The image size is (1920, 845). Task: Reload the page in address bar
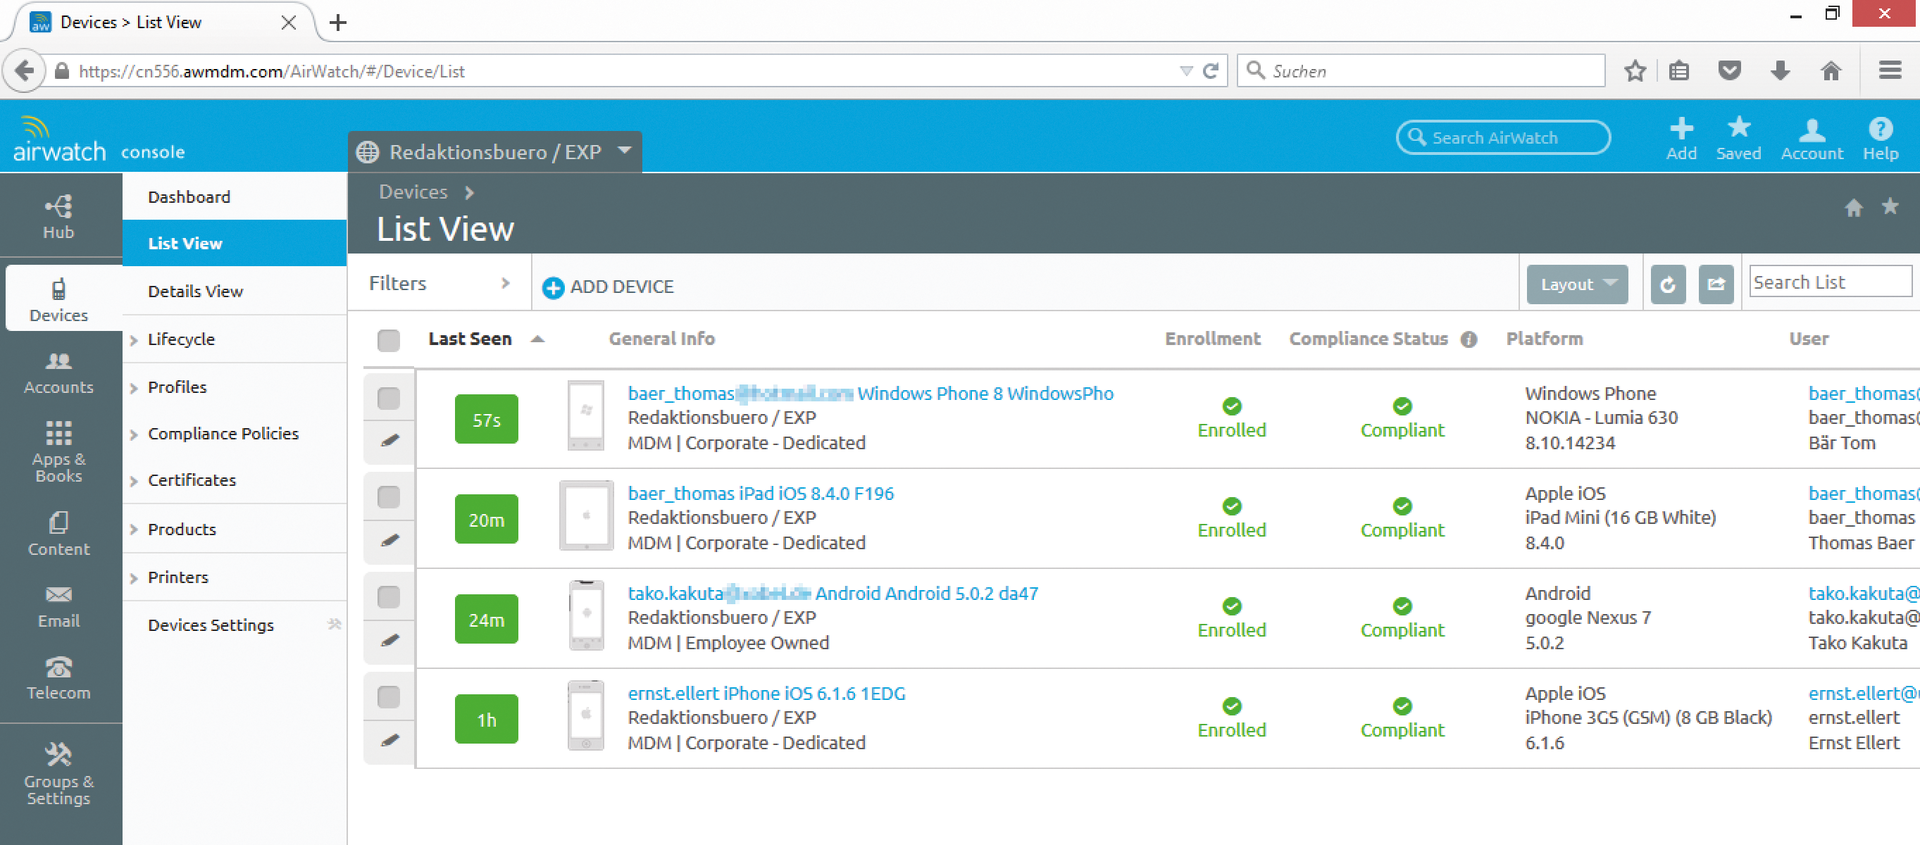[1211, 71]
